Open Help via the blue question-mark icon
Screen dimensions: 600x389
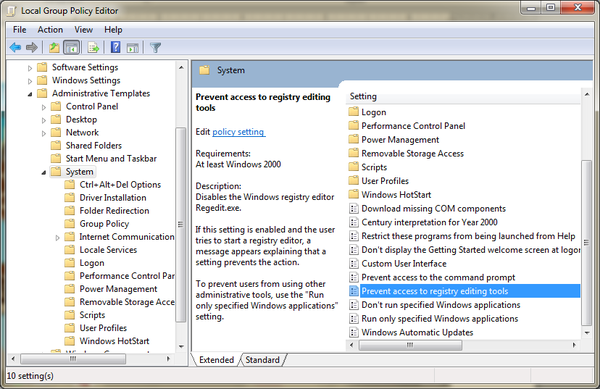point(115,47)
